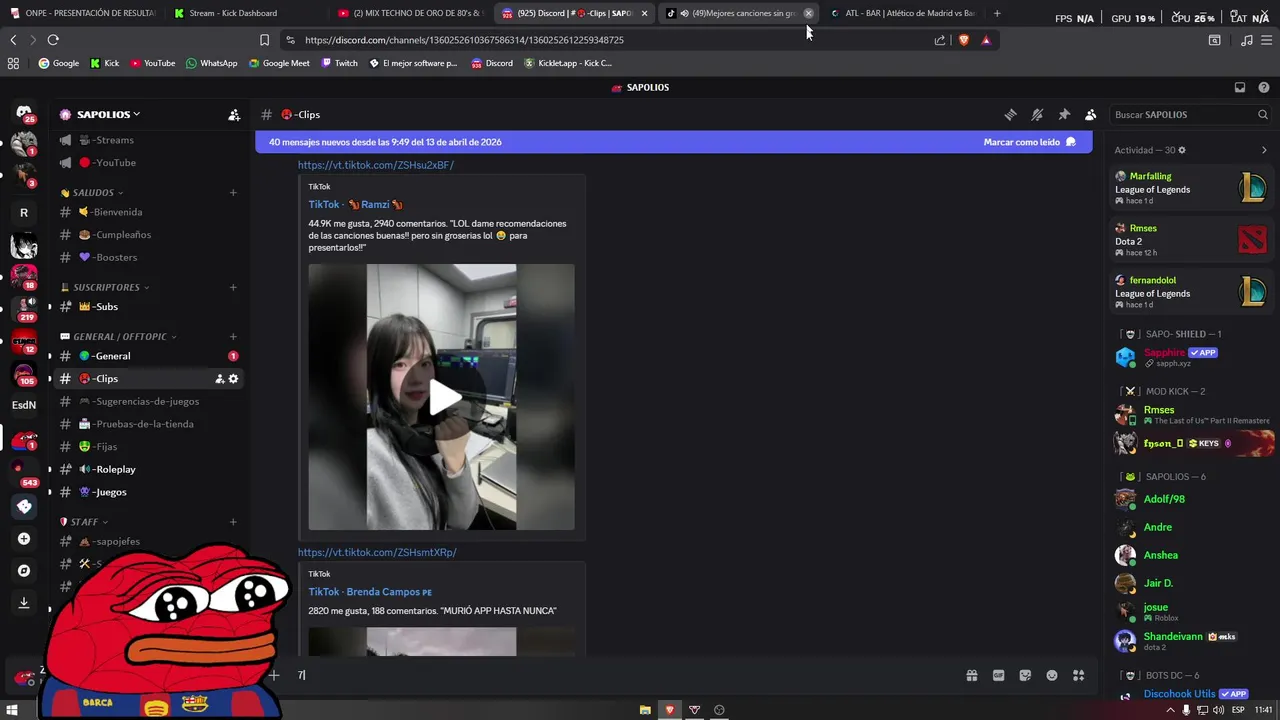Open the General channel
Screen dimensions: 1280x720
148,356
